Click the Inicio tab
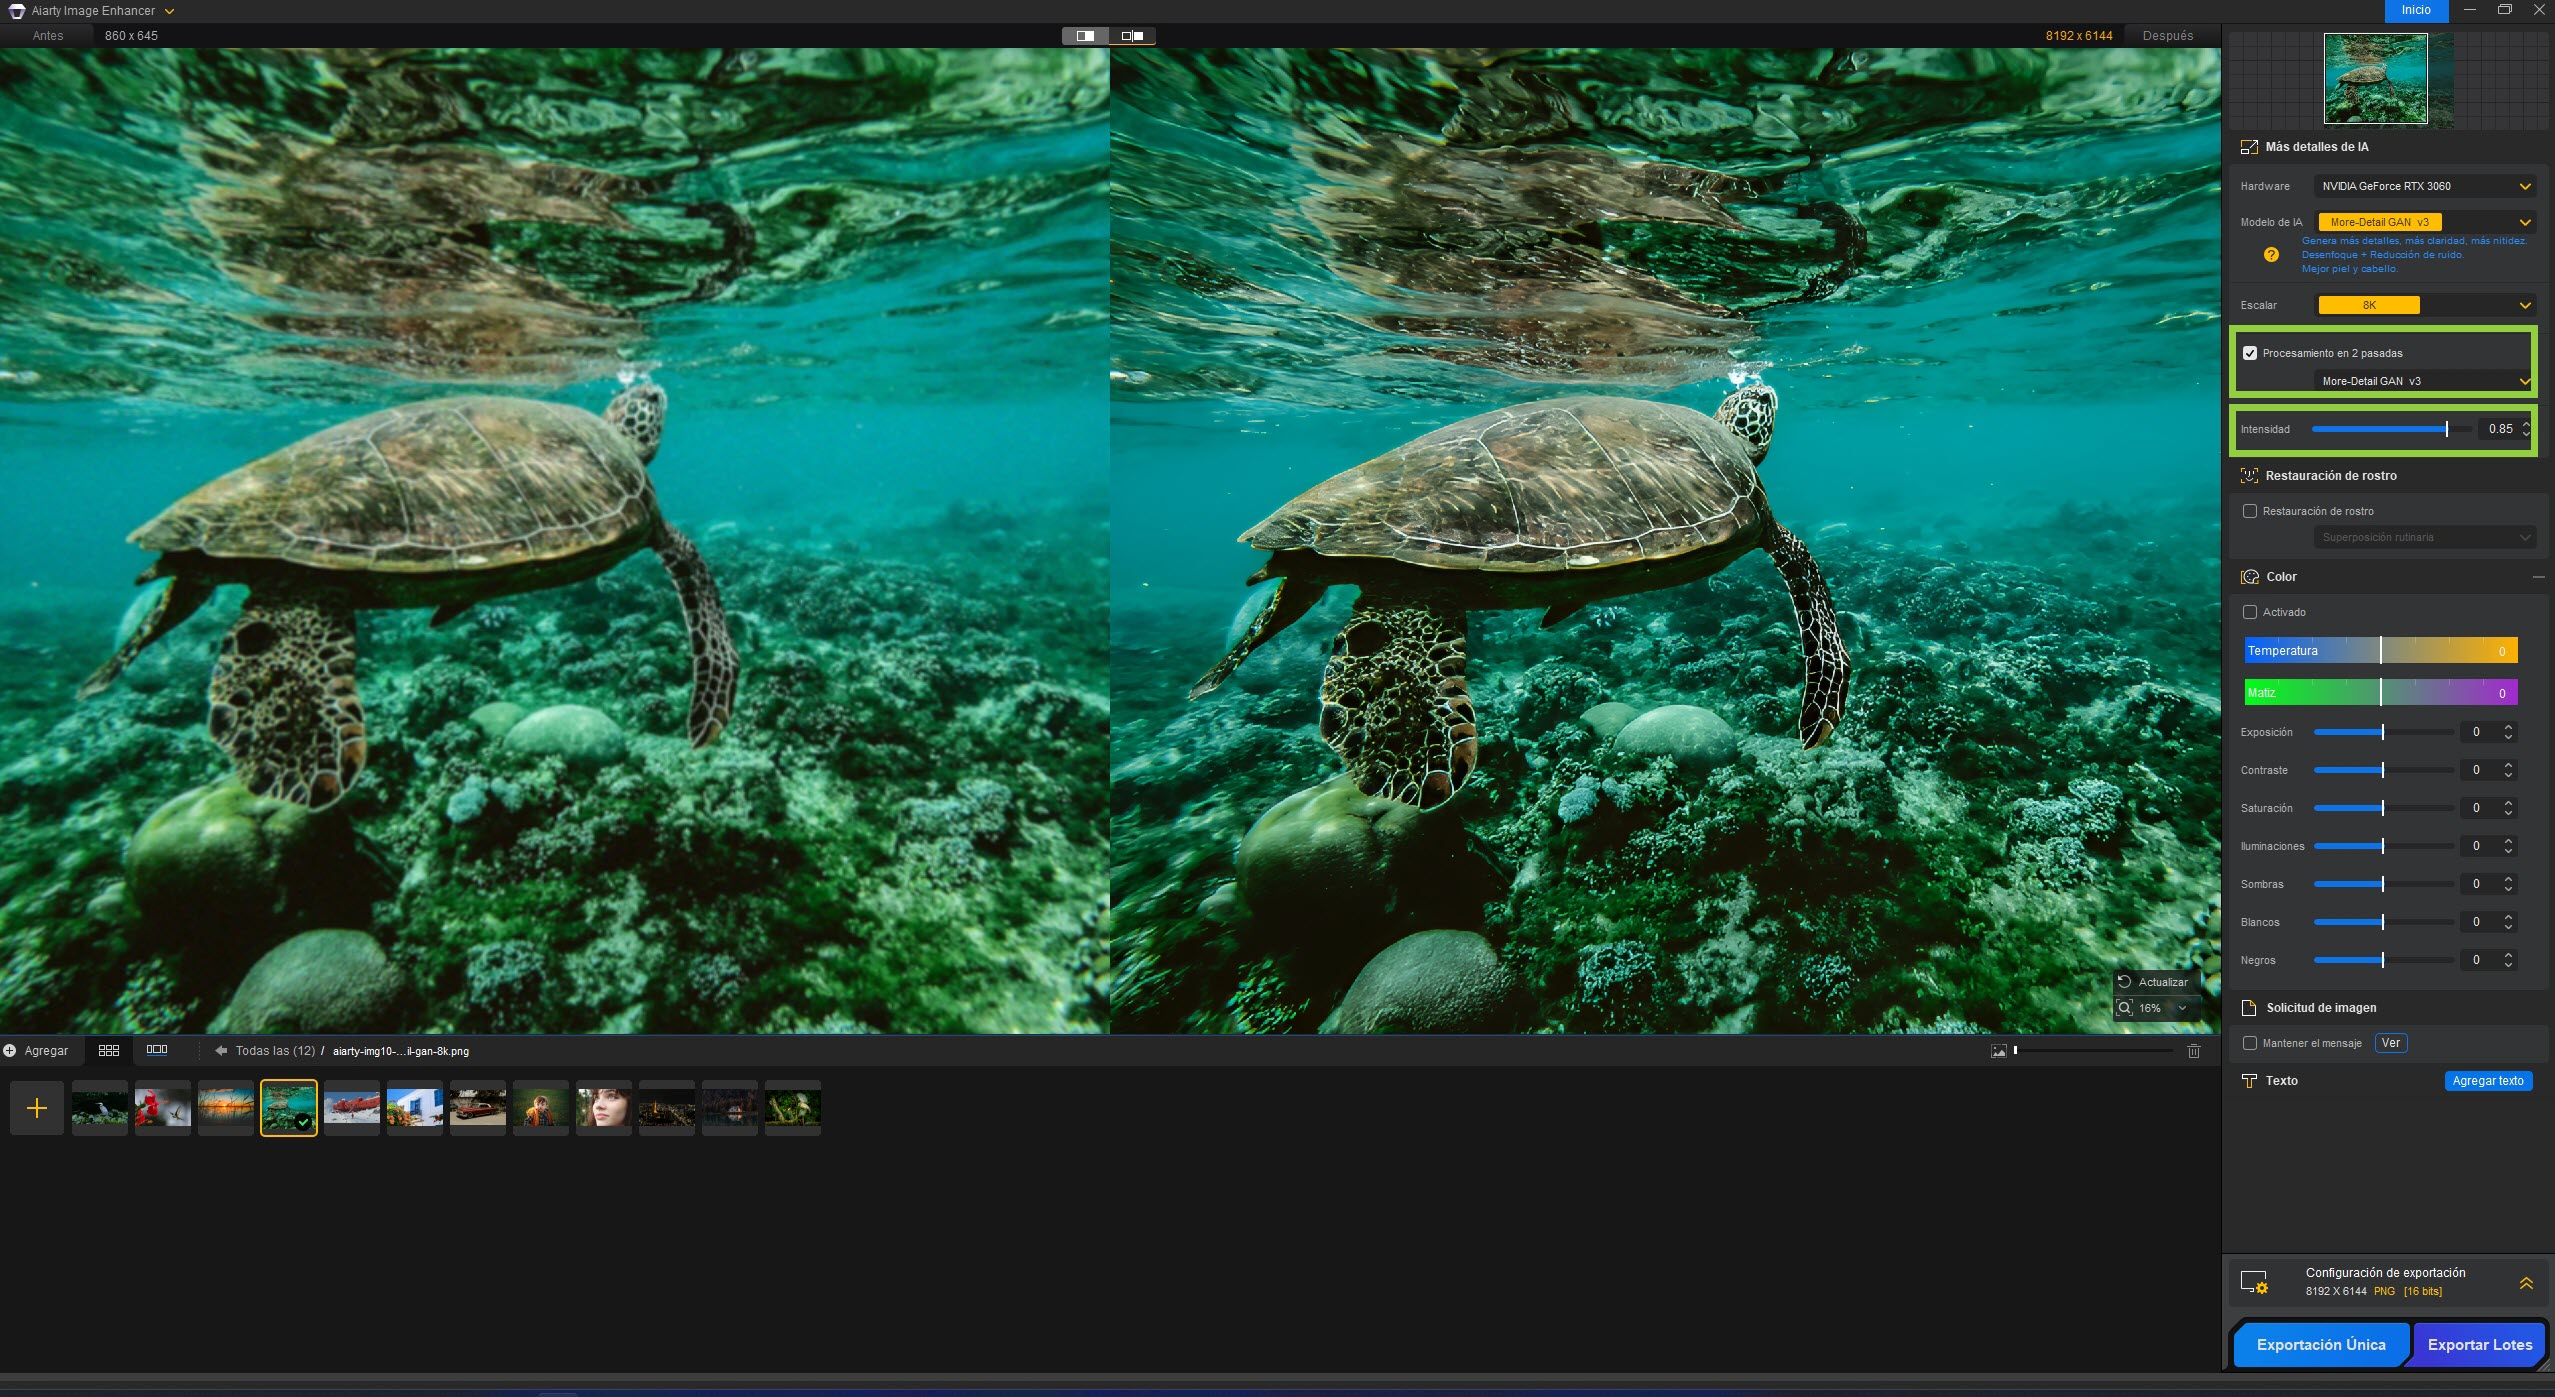 pyautogui.click(x=2416, y=10)
